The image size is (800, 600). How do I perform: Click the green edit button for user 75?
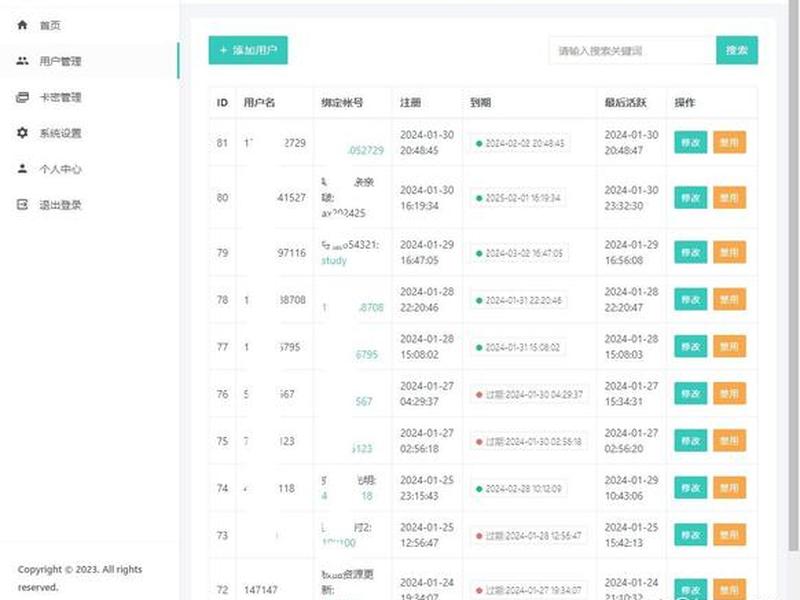click(x=690, y=441)
